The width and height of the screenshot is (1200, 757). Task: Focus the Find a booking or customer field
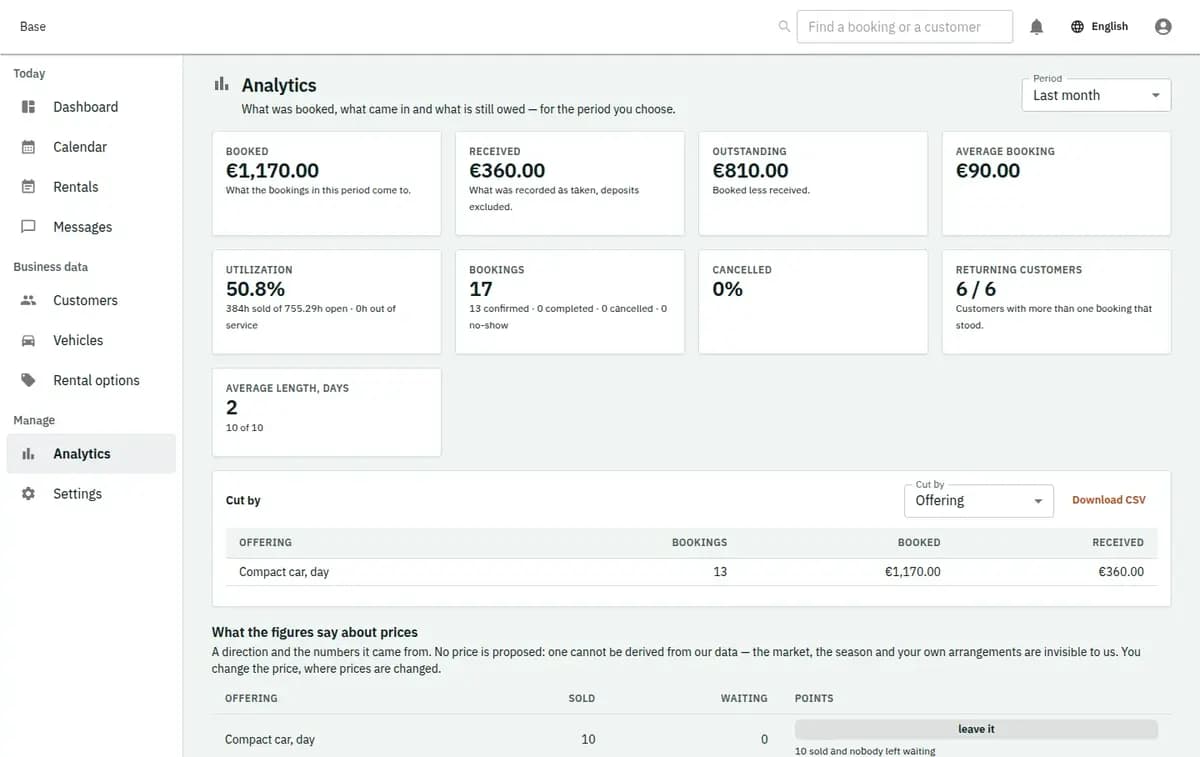coord(905,27)
